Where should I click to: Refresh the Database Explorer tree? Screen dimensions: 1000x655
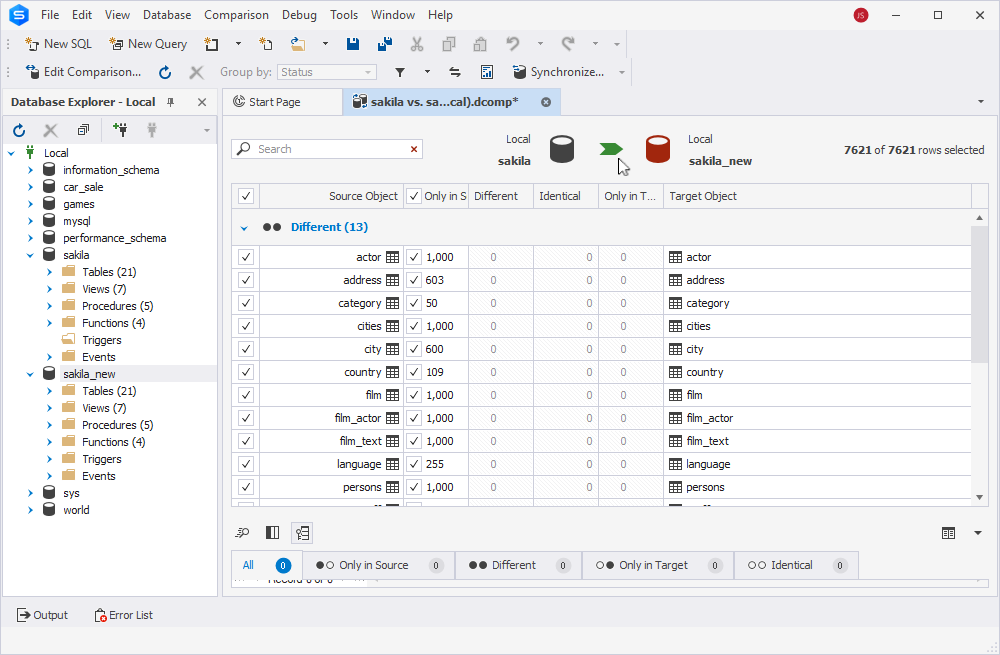[x=19, y=130]
